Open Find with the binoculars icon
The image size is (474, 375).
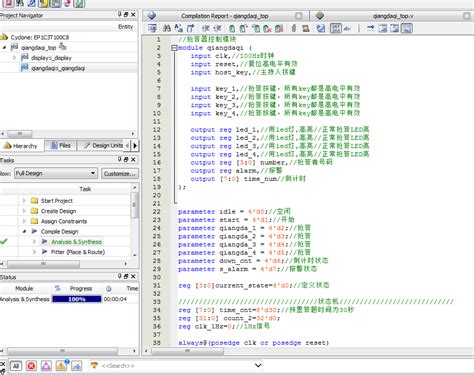pos(167,28)
